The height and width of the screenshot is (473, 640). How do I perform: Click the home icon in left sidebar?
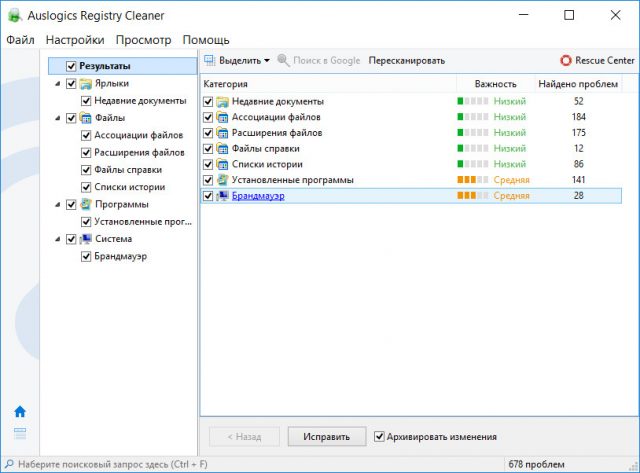pos(19,411)
